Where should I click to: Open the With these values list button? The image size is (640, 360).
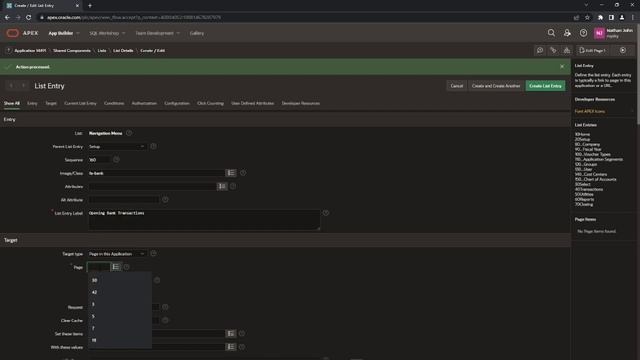pos(231,347)
